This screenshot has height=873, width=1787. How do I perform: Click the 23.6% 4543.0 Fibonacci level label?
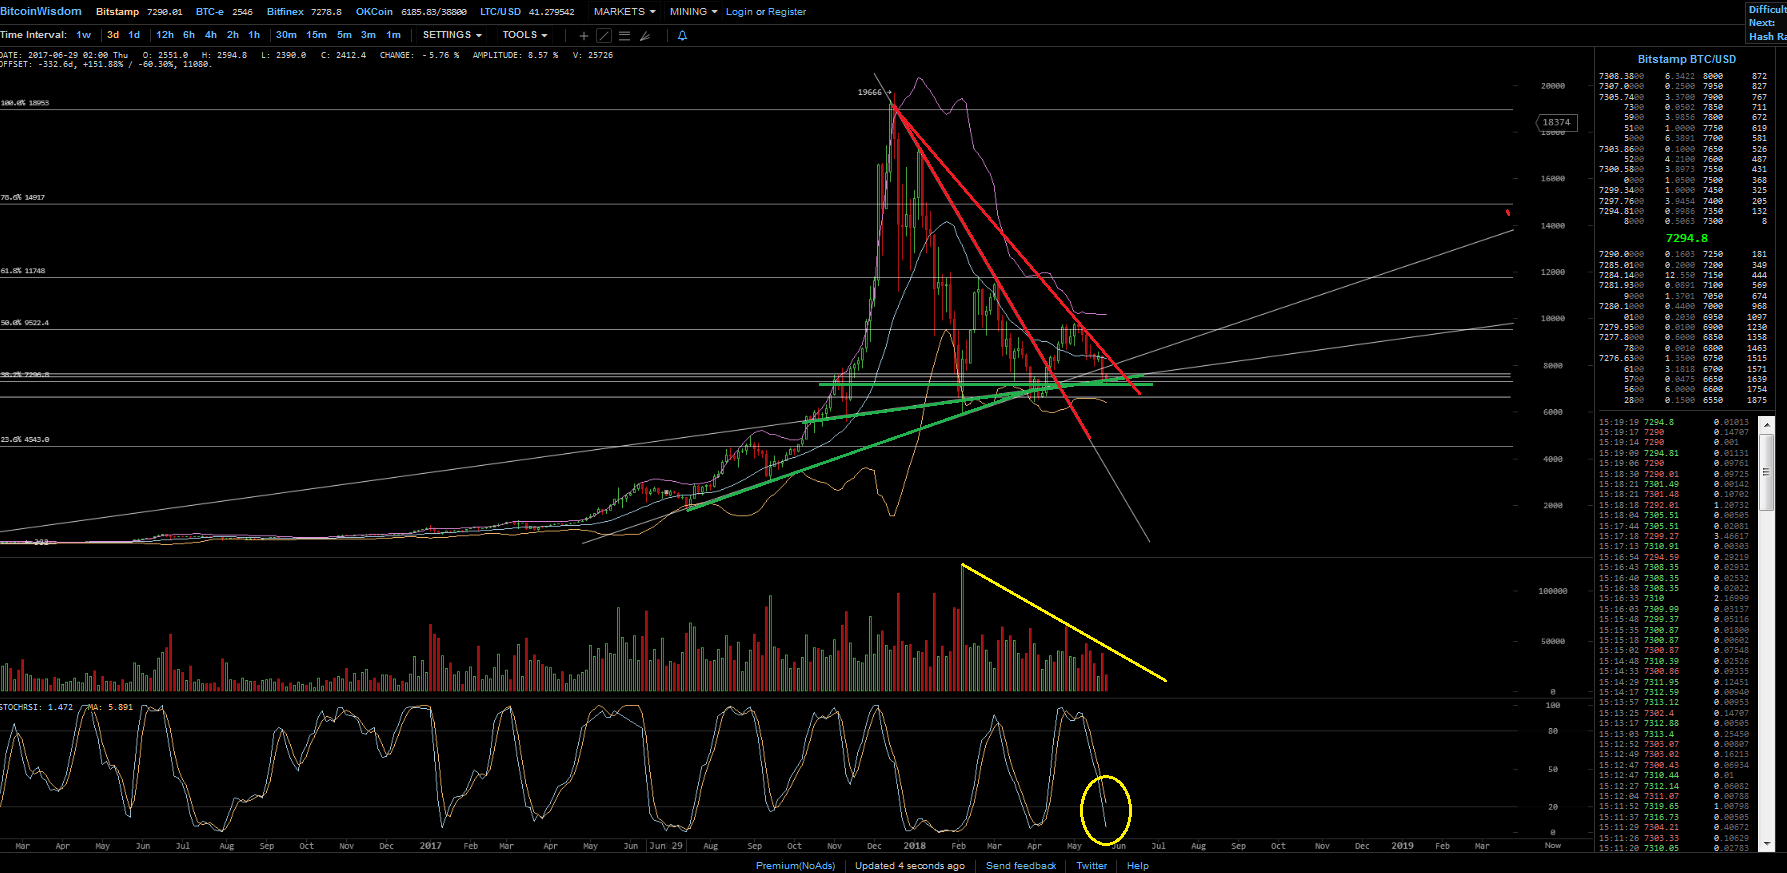[25, 440]
